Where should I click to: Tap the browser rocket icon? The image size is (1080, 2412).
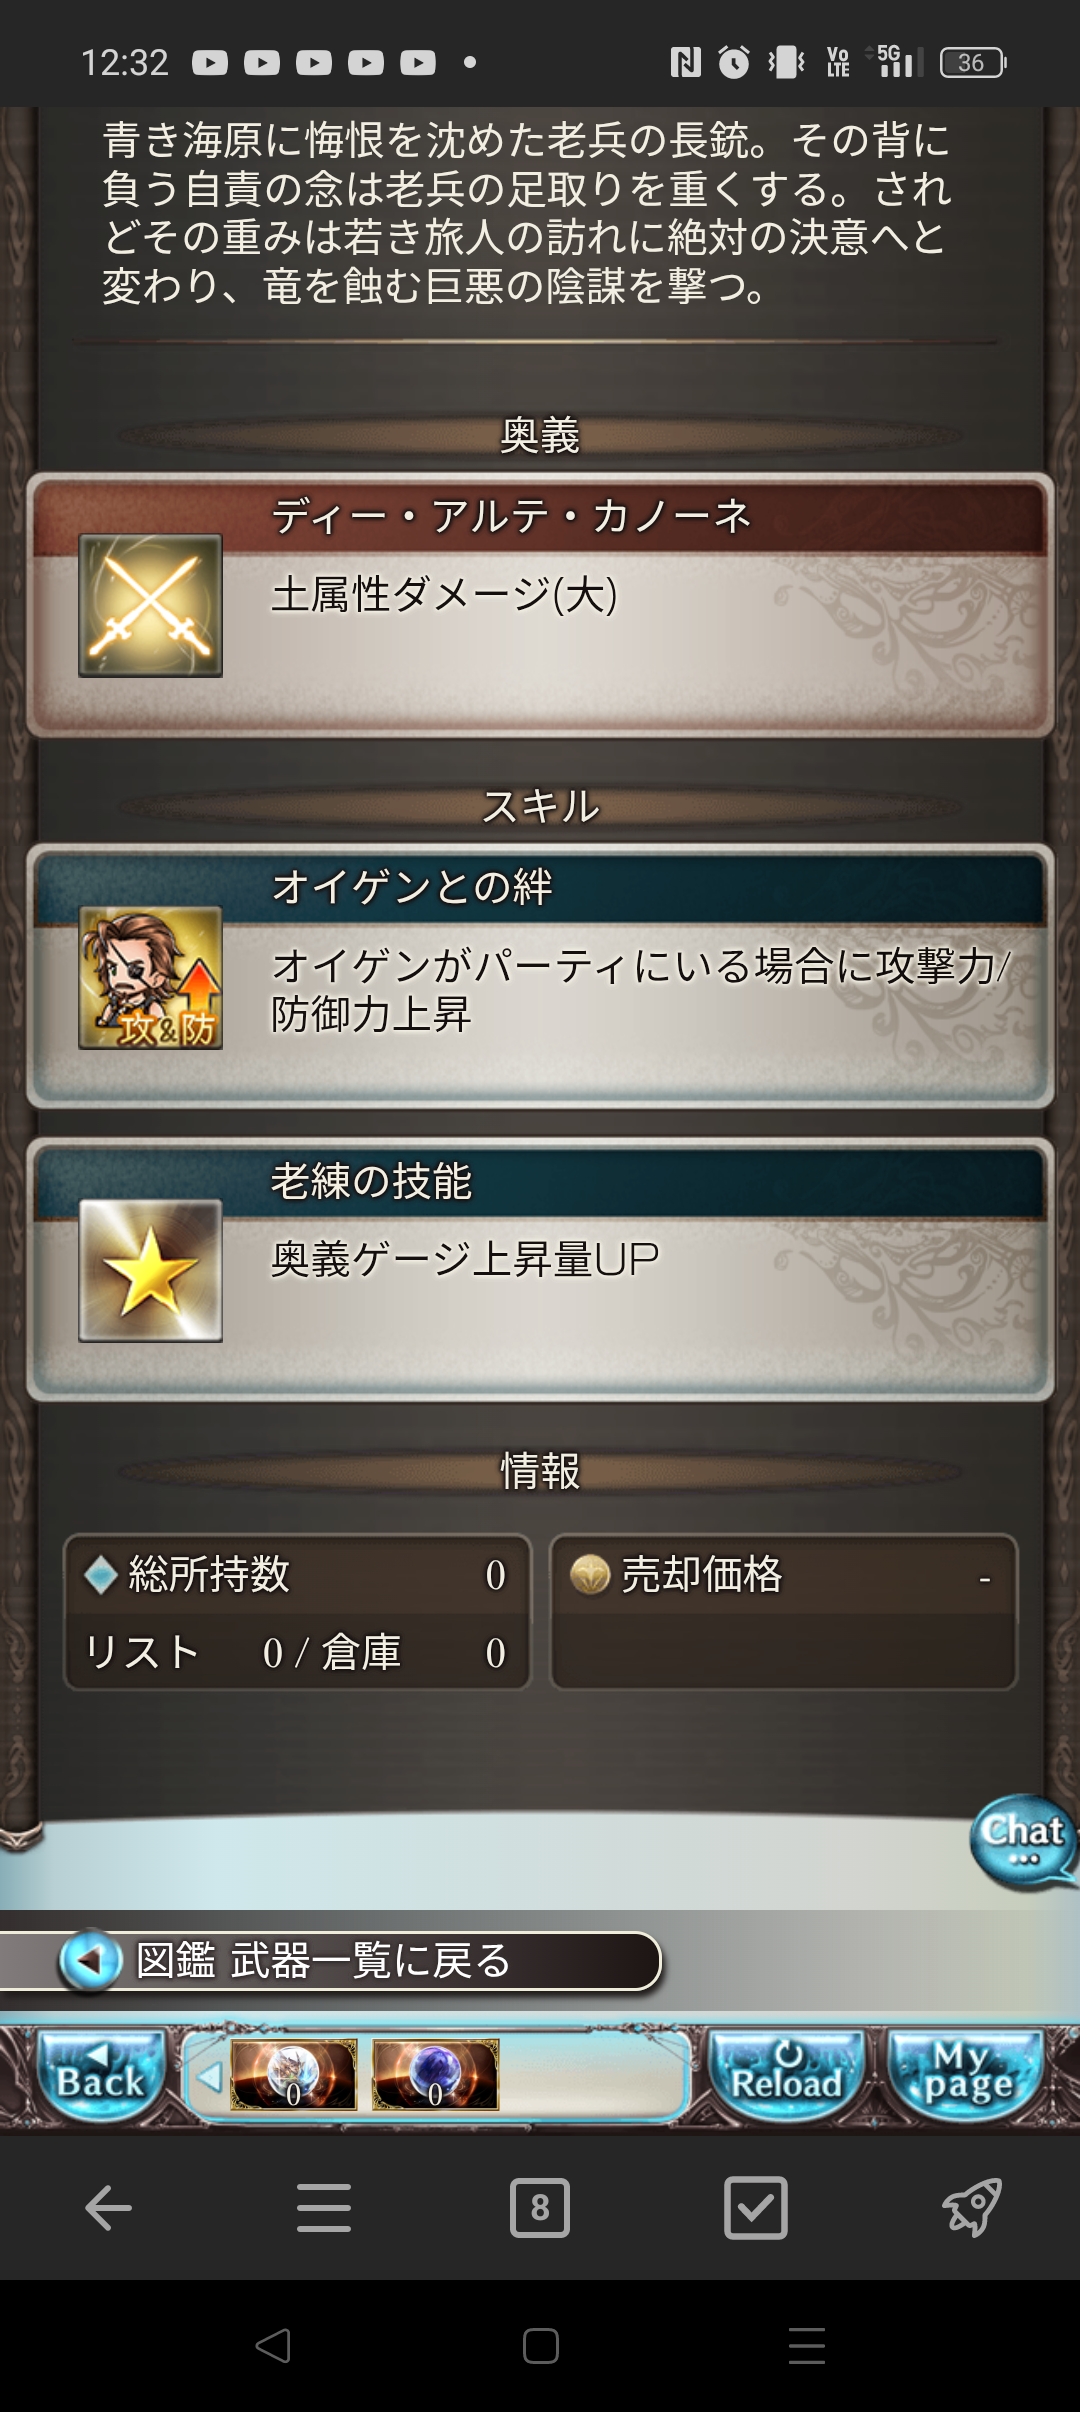[972, 2208]
